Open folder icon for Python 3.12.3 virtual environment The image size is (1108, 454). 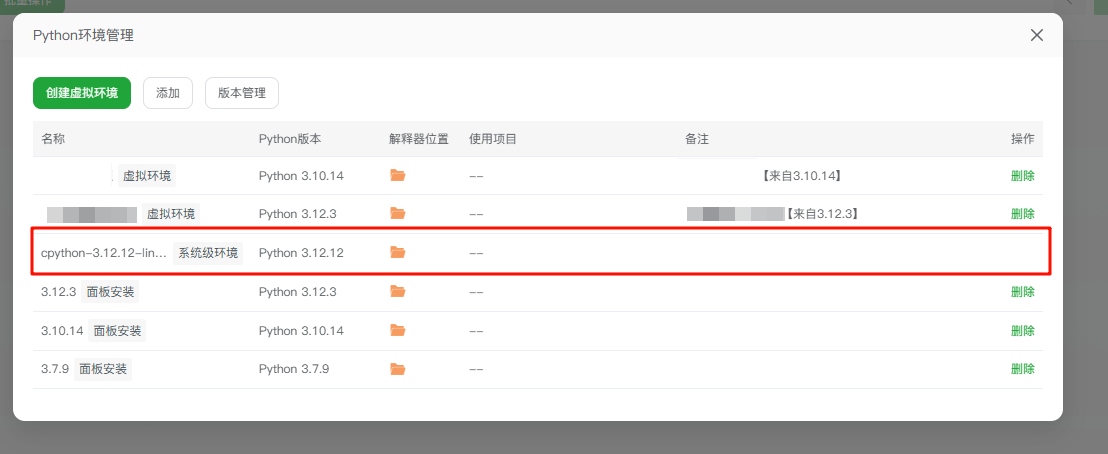point(397,214)
